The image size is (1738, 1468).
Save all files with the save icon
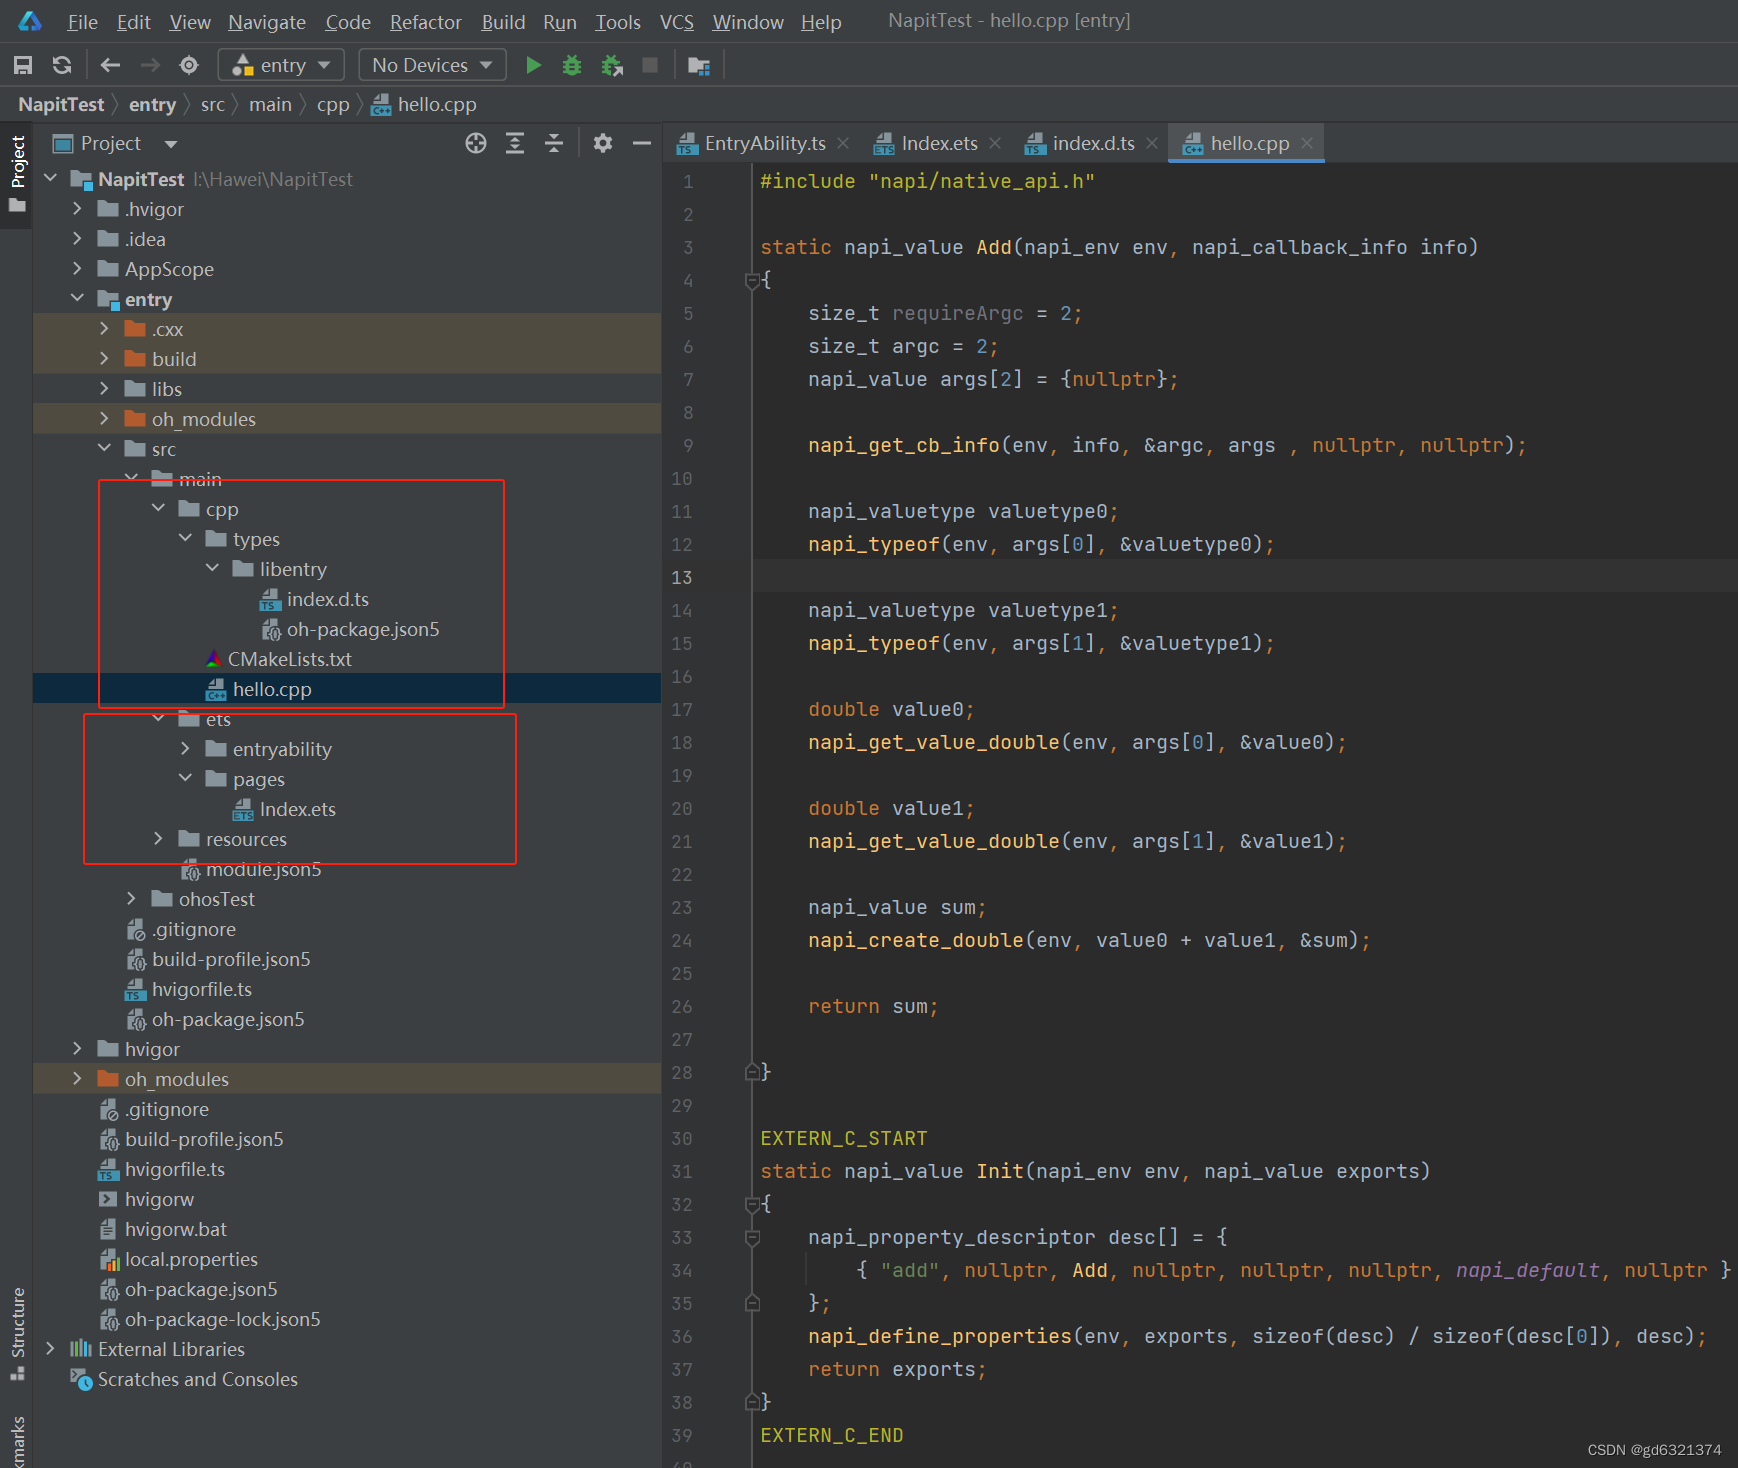(x=22, y=64)
